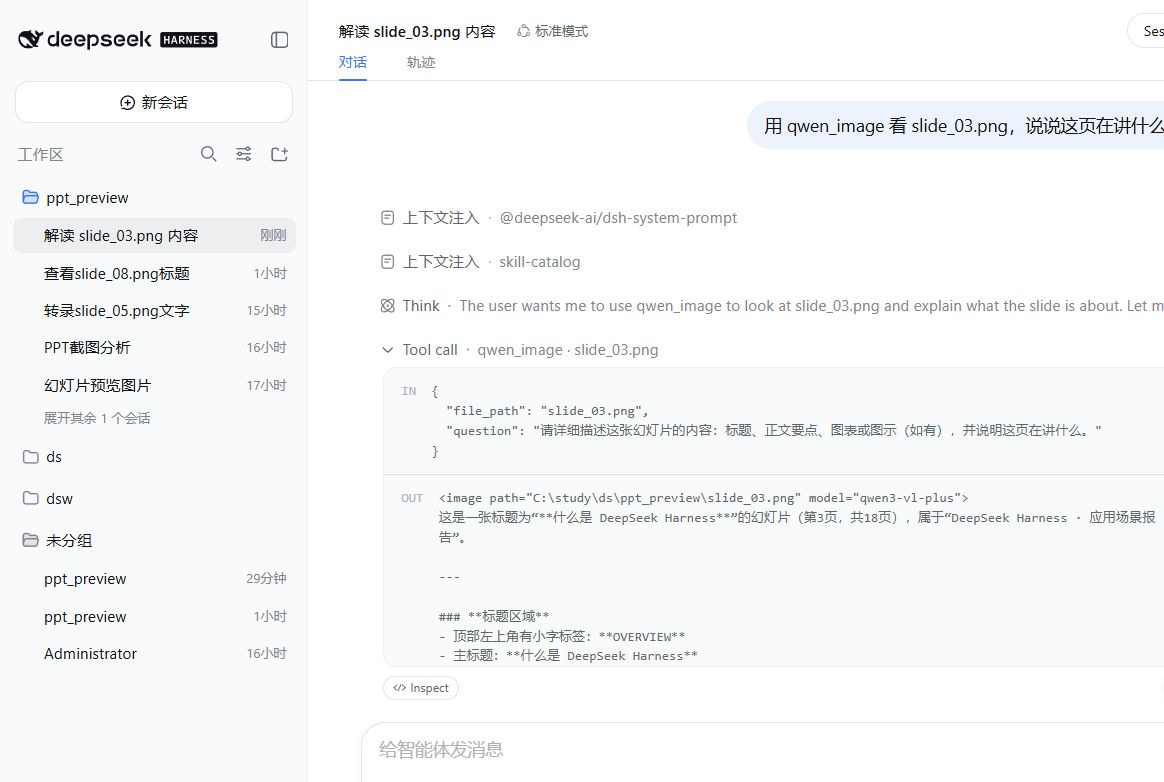Open skill-catalog context injection row
1164x782 pixels.
(480, 261)
